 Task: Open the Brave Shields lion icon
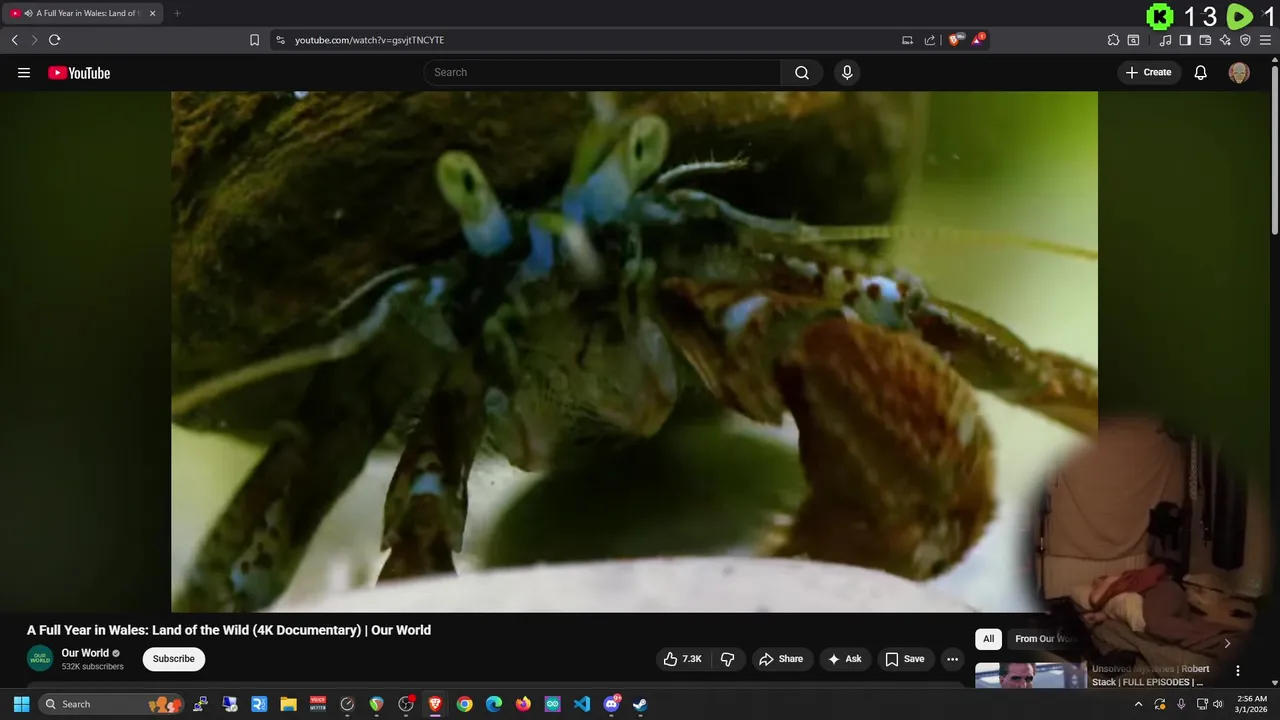point(955,40)
